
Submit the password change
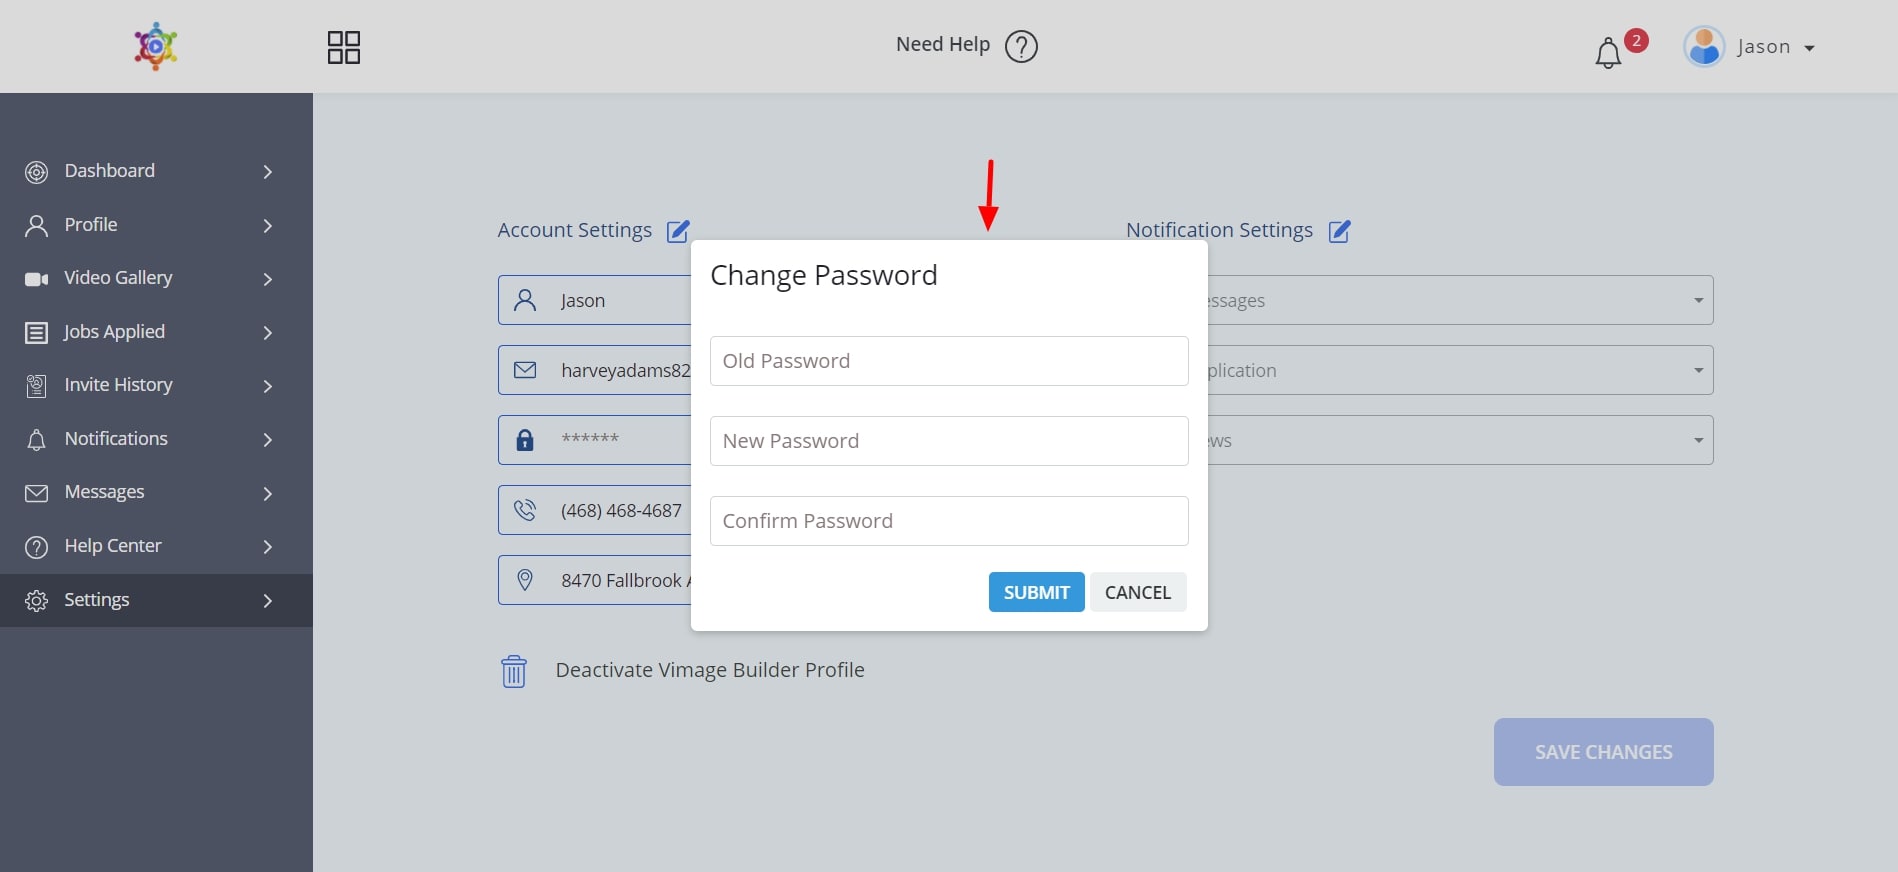pos(1036,592)
